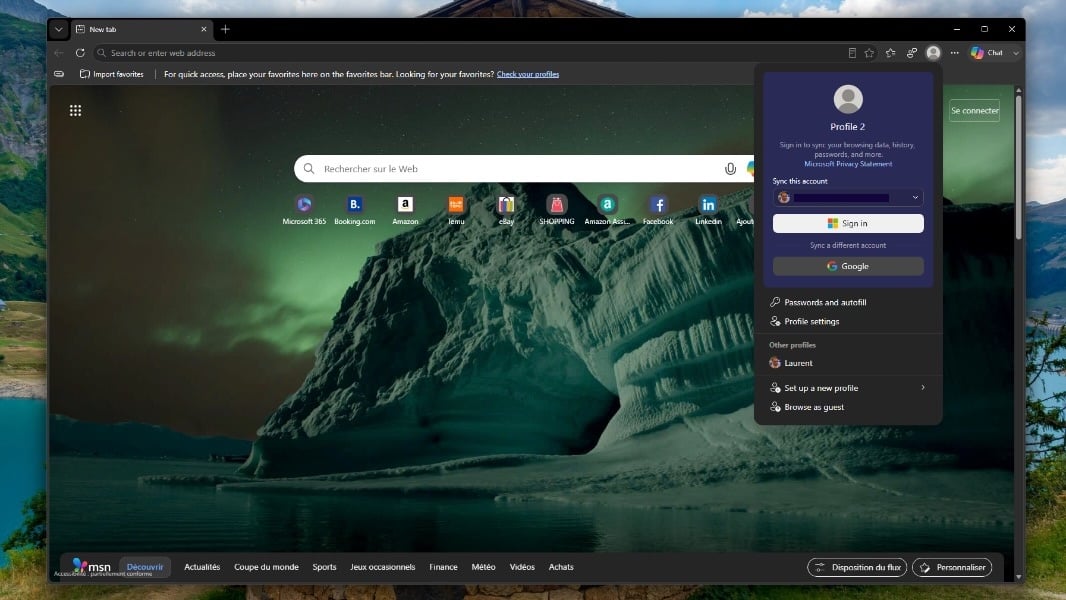Open the Booking.com shortcut
The height and width of the screenshot is (600, 1066).
pyautogui.click(x=354, y=210)
